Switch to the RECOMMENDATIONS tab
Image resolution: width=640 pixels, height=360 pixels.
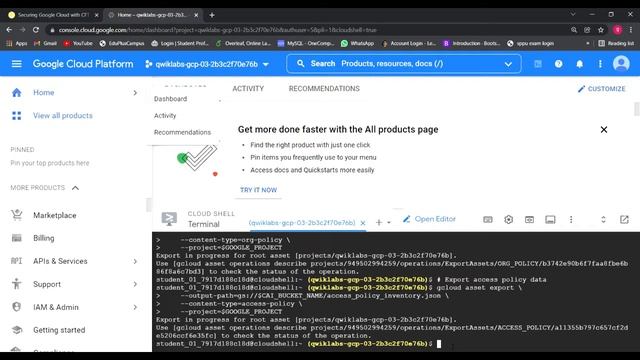pyautogui.click(x=324, y=89)
